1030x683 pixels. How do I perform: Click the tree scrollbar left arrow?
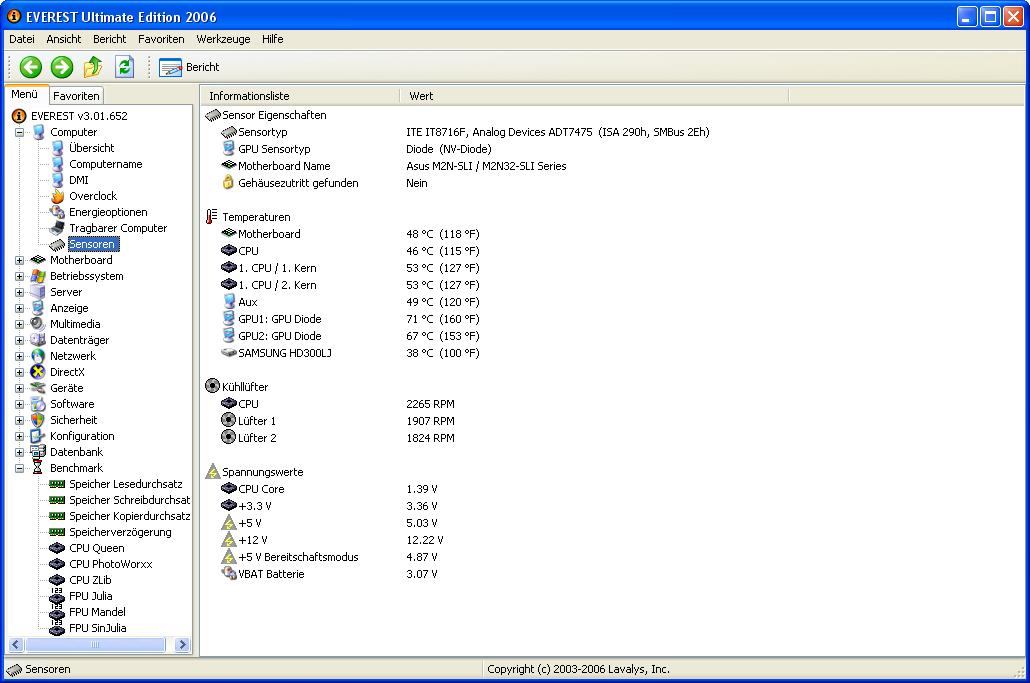pyautogui.click(x=16, y=645)
